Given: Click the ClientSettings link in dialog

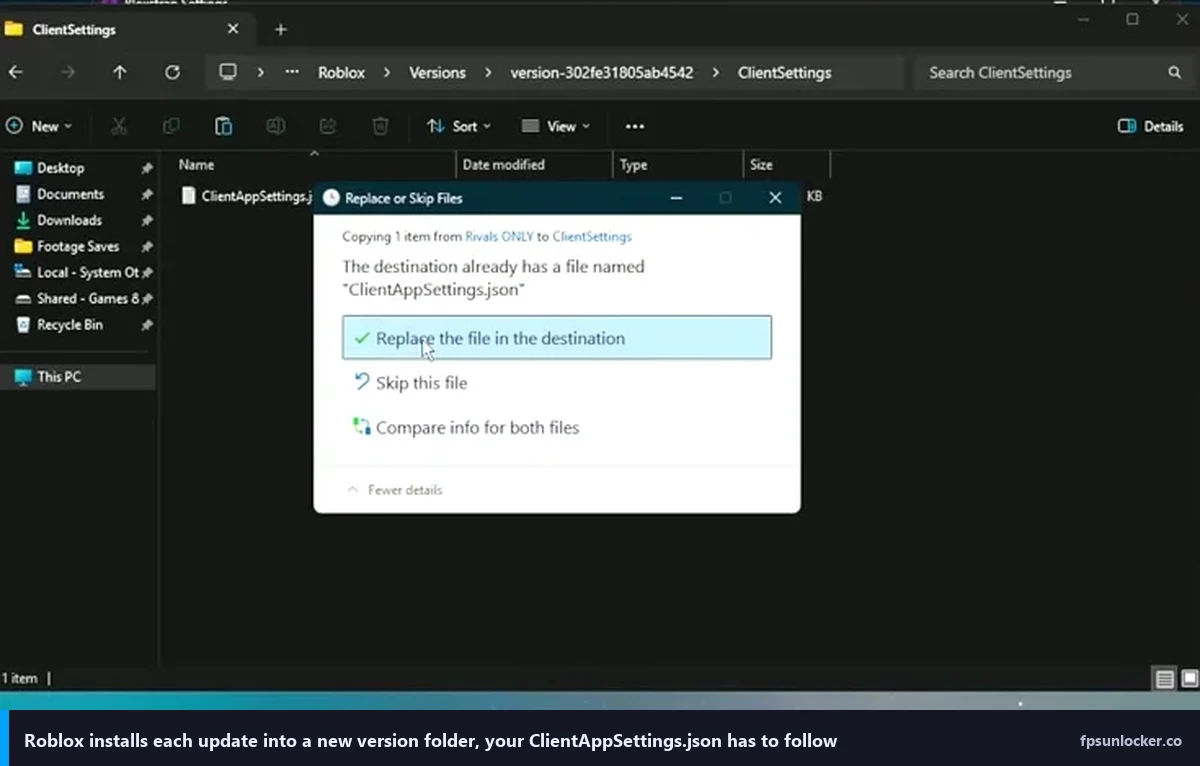Looking at the screenshot, I should [592, 237].
